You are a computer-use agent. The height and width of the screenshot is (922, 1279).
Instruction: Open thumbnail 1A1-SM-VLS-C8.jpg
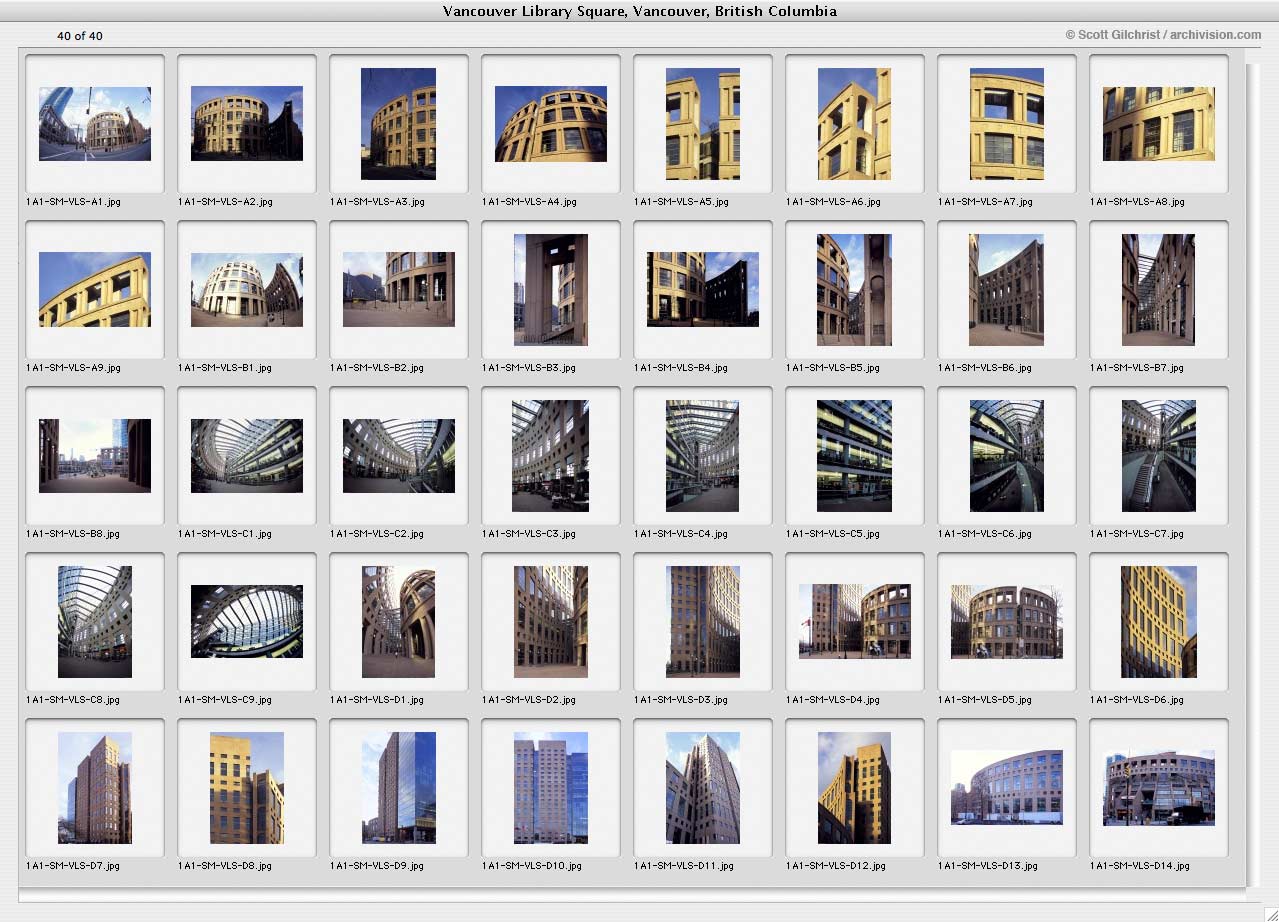point(95,622)
